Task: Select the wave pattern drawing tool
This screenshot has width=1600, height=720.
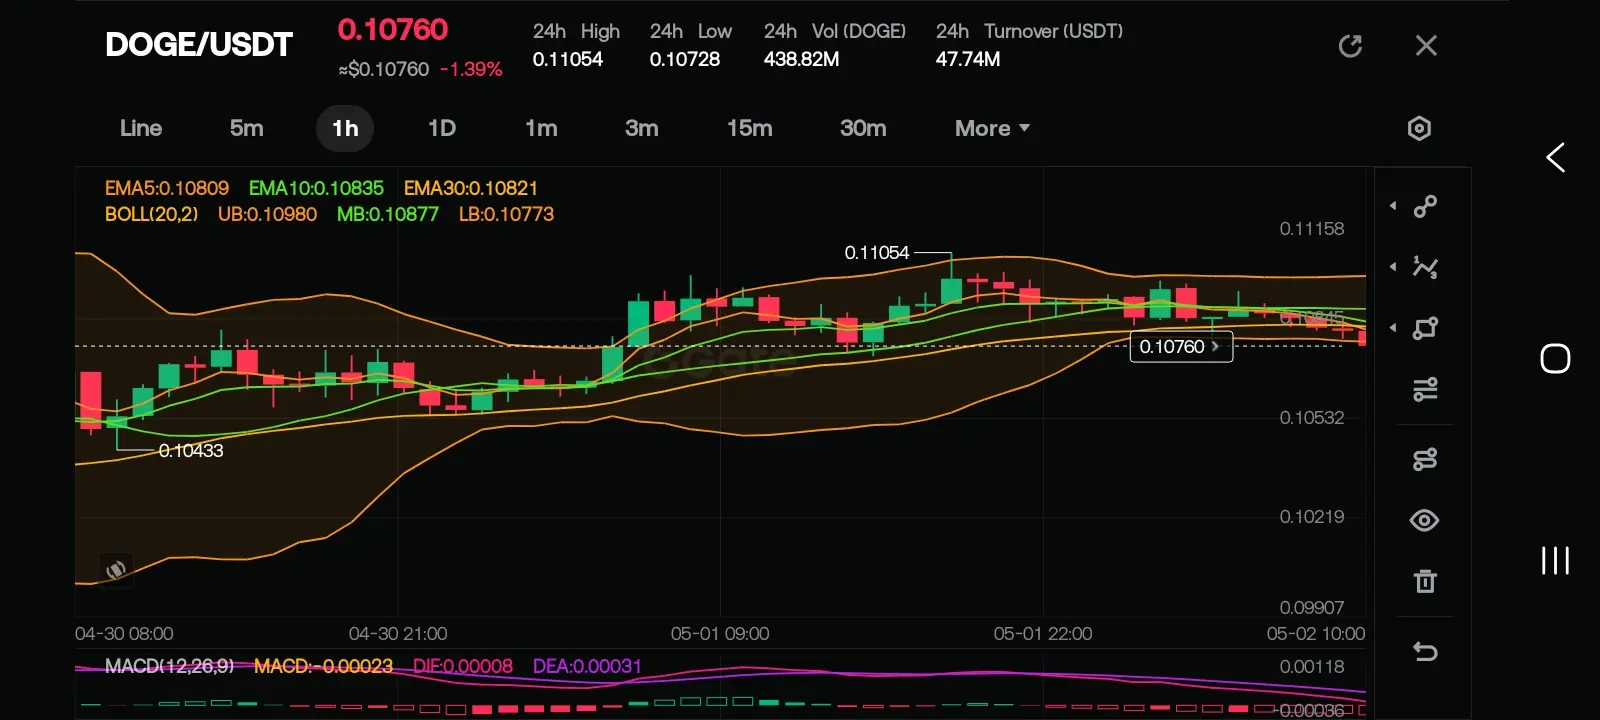Action: 1425,267
